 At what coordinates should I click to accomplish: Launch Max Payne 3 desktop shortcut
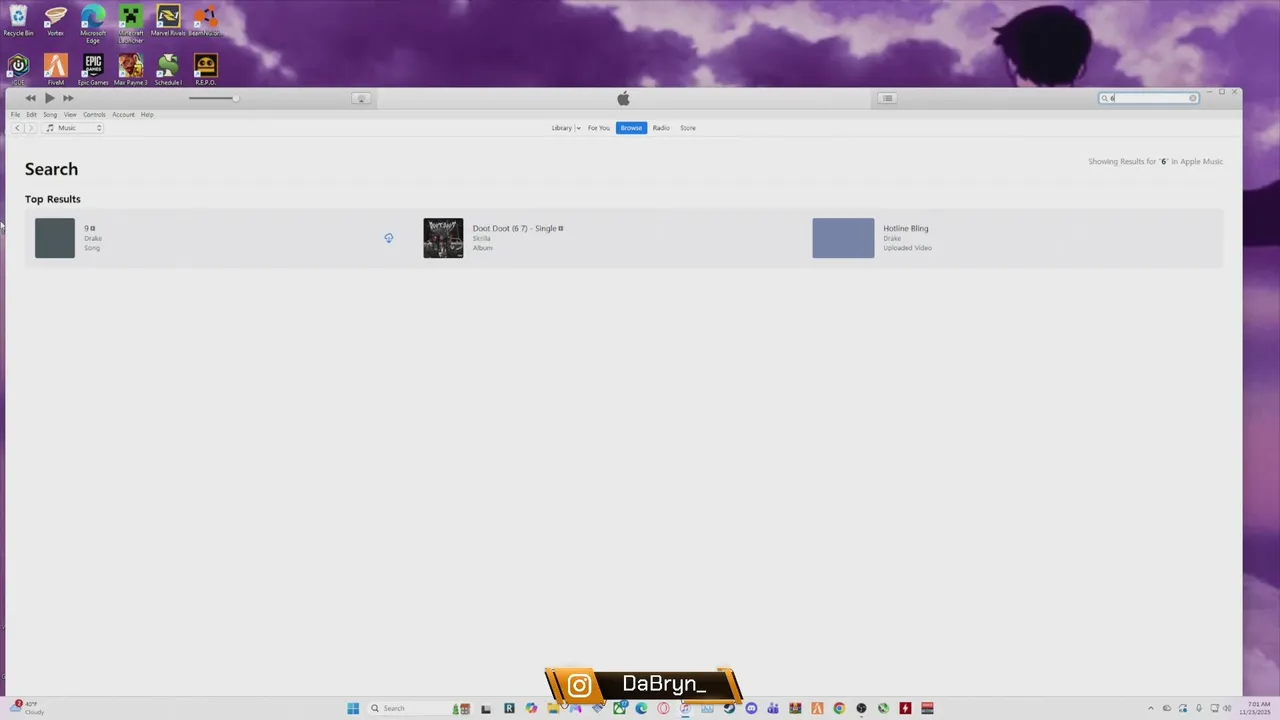click(130, 68)
